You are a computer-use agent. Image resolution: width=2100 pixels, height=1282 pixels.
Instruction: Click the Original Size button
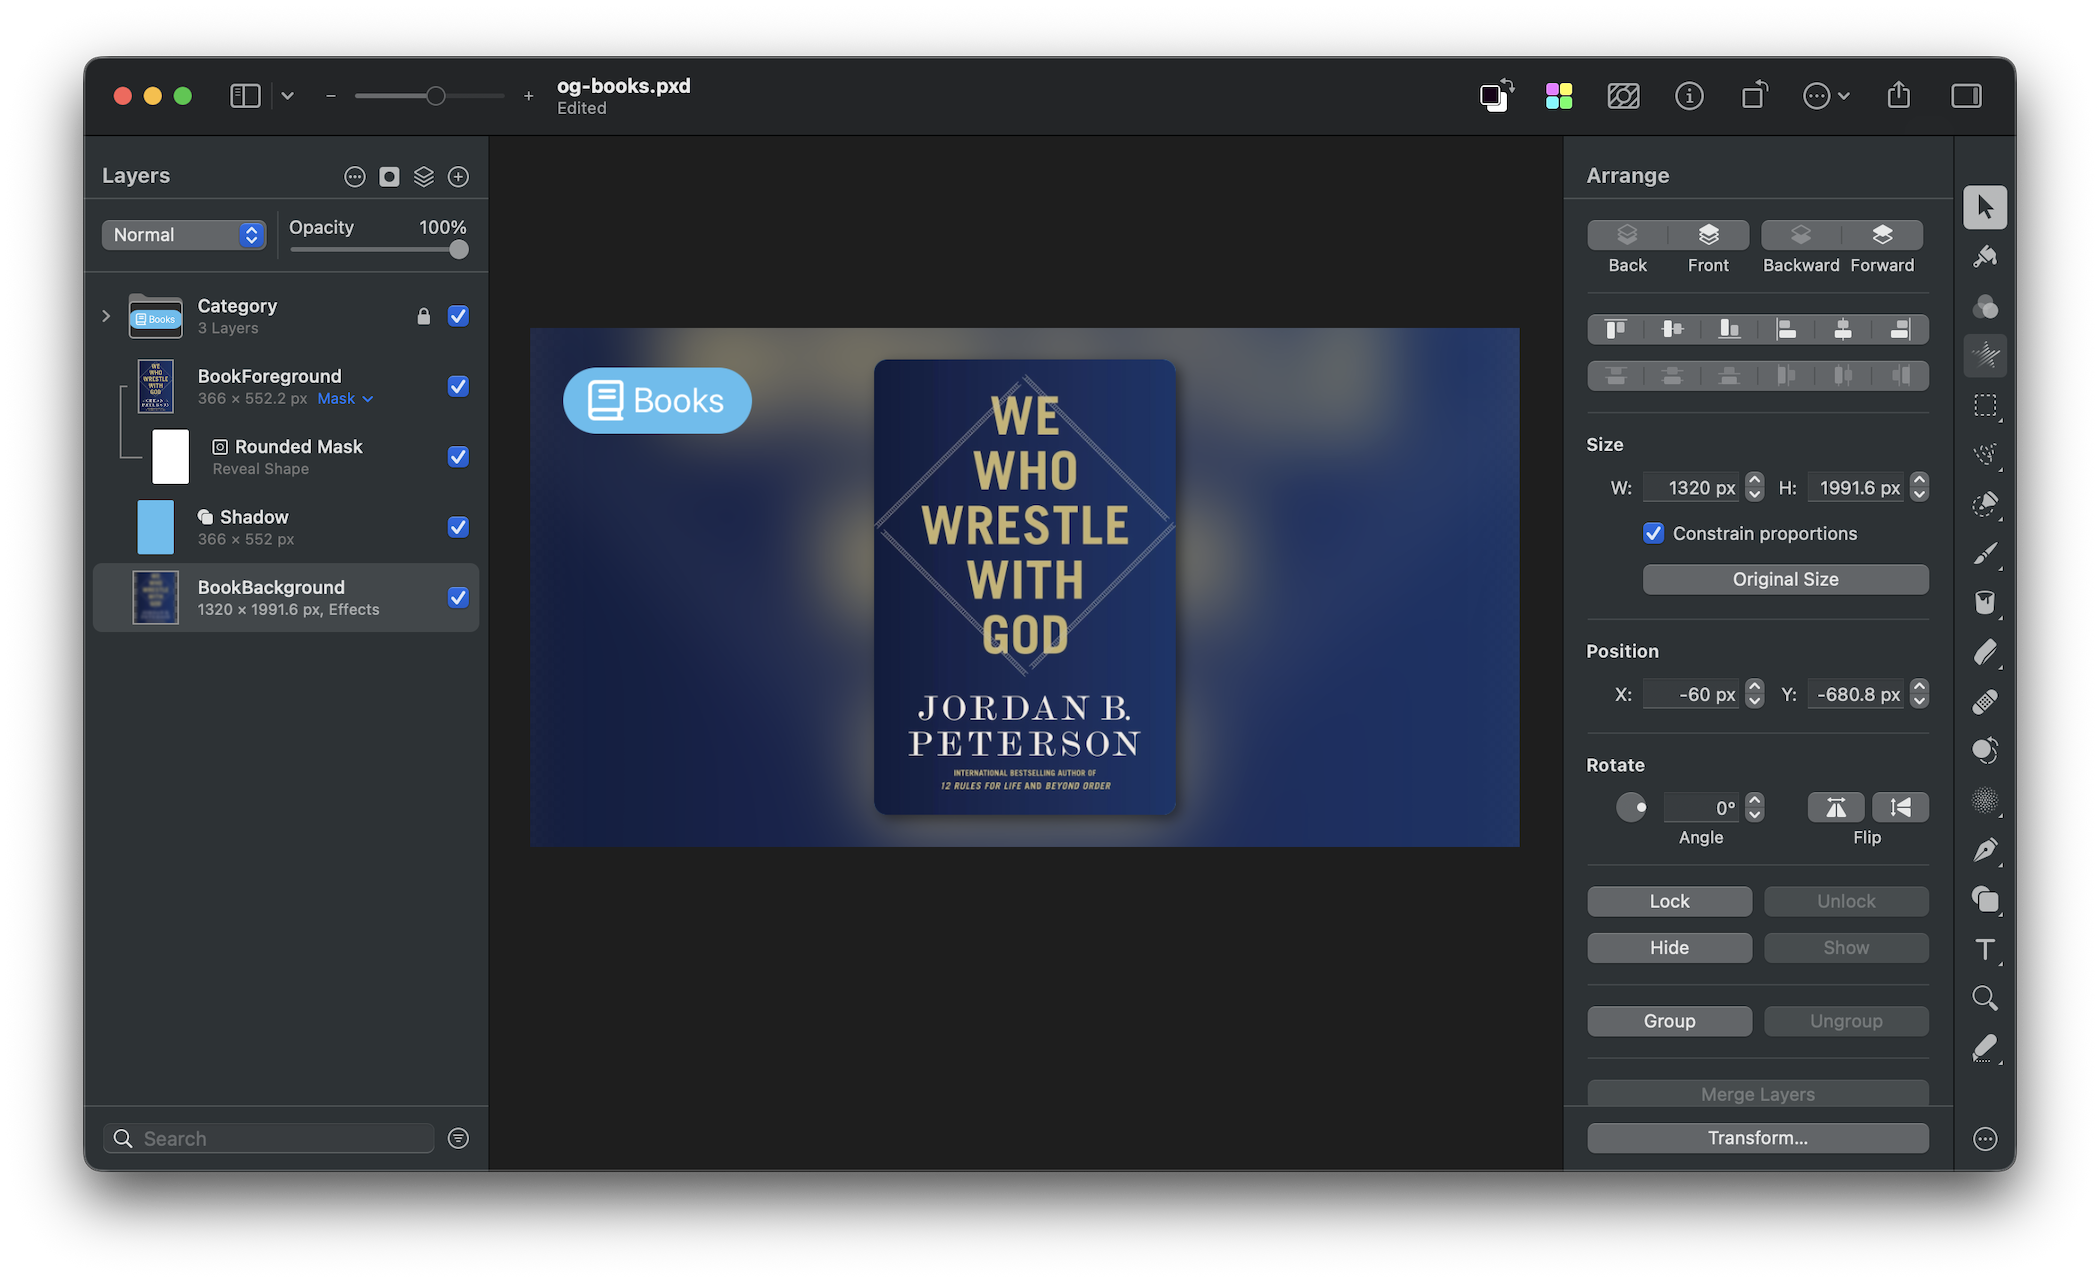[x=1785, y=579]
